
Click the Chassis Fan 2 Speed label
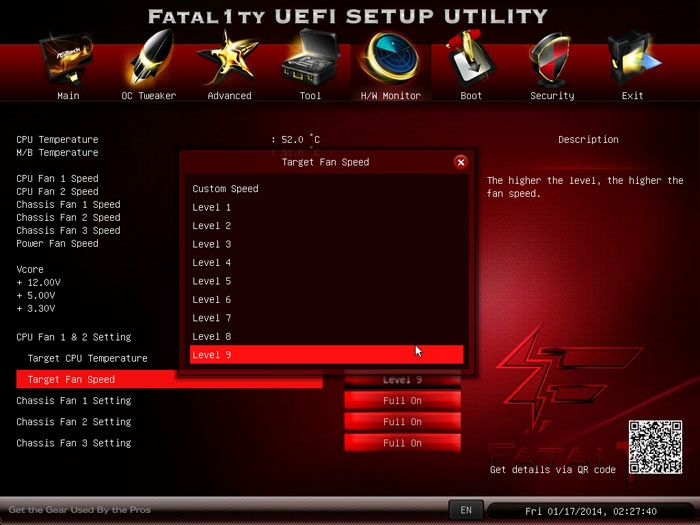tap(68, 217)
